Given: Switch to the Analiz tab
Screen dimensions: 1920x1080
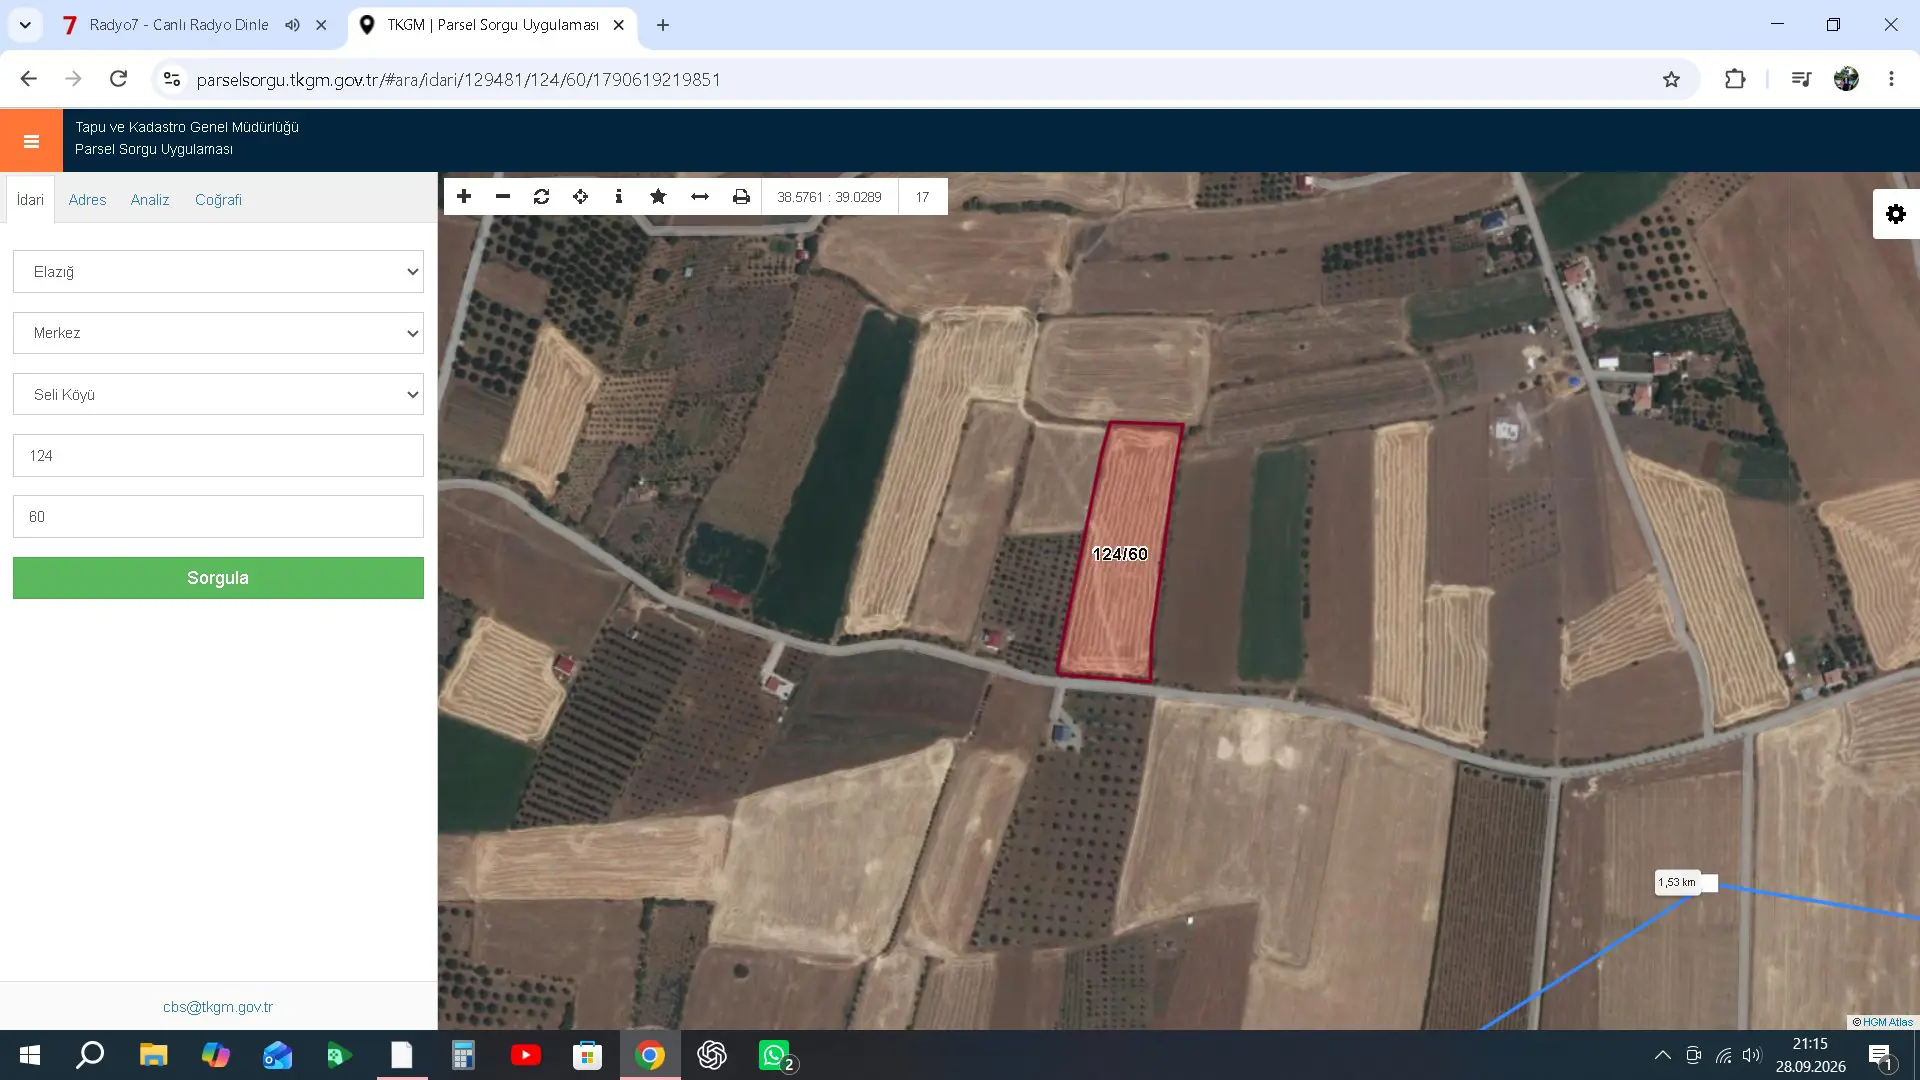Looking at the screenshot, I should pyautogui.click(x=150, y=200).
